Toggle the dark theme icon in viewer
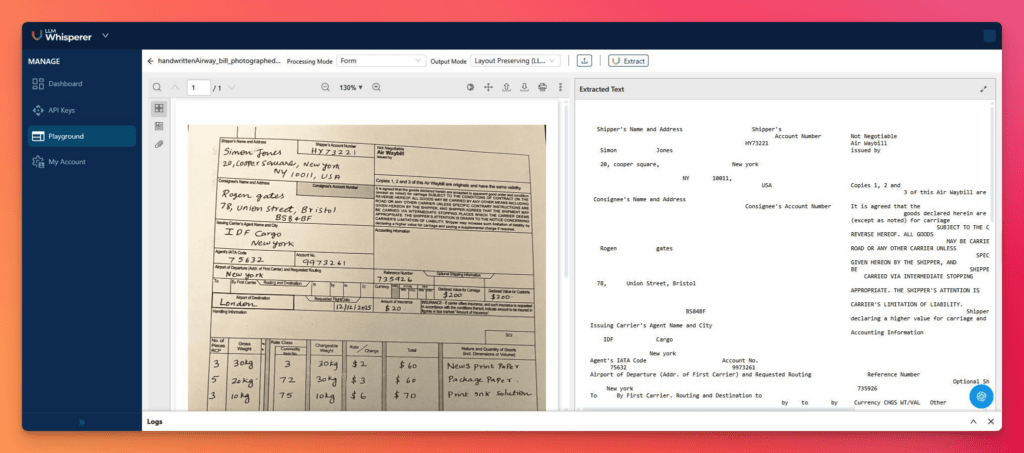The height and width of the screenshot is (453, 1024). click(470, 87)
